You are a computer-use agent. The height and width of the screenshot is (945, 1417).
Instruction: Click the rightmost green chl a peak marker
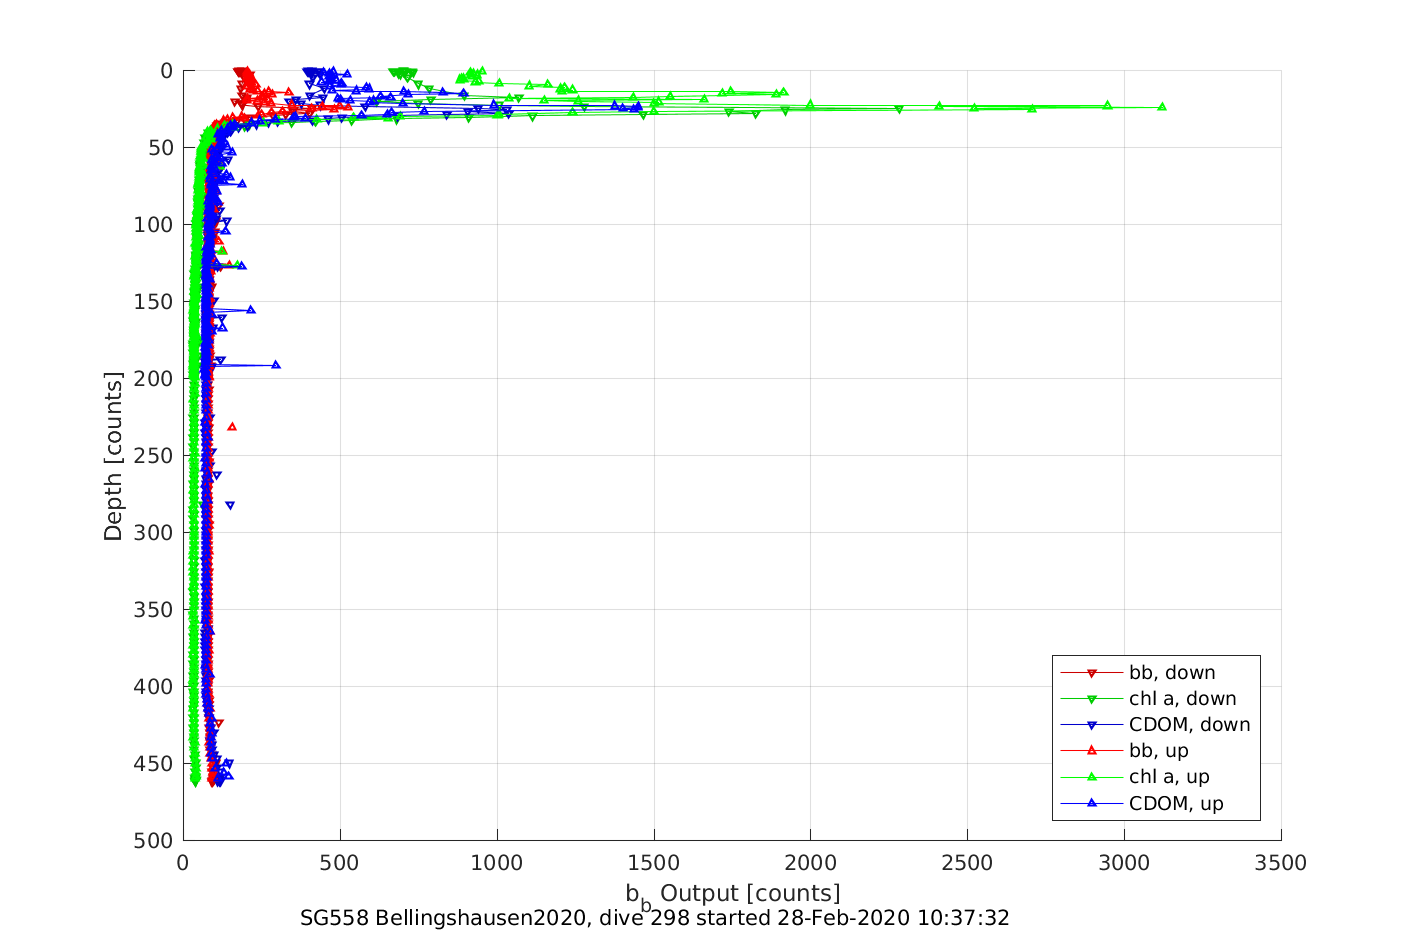1162,107
